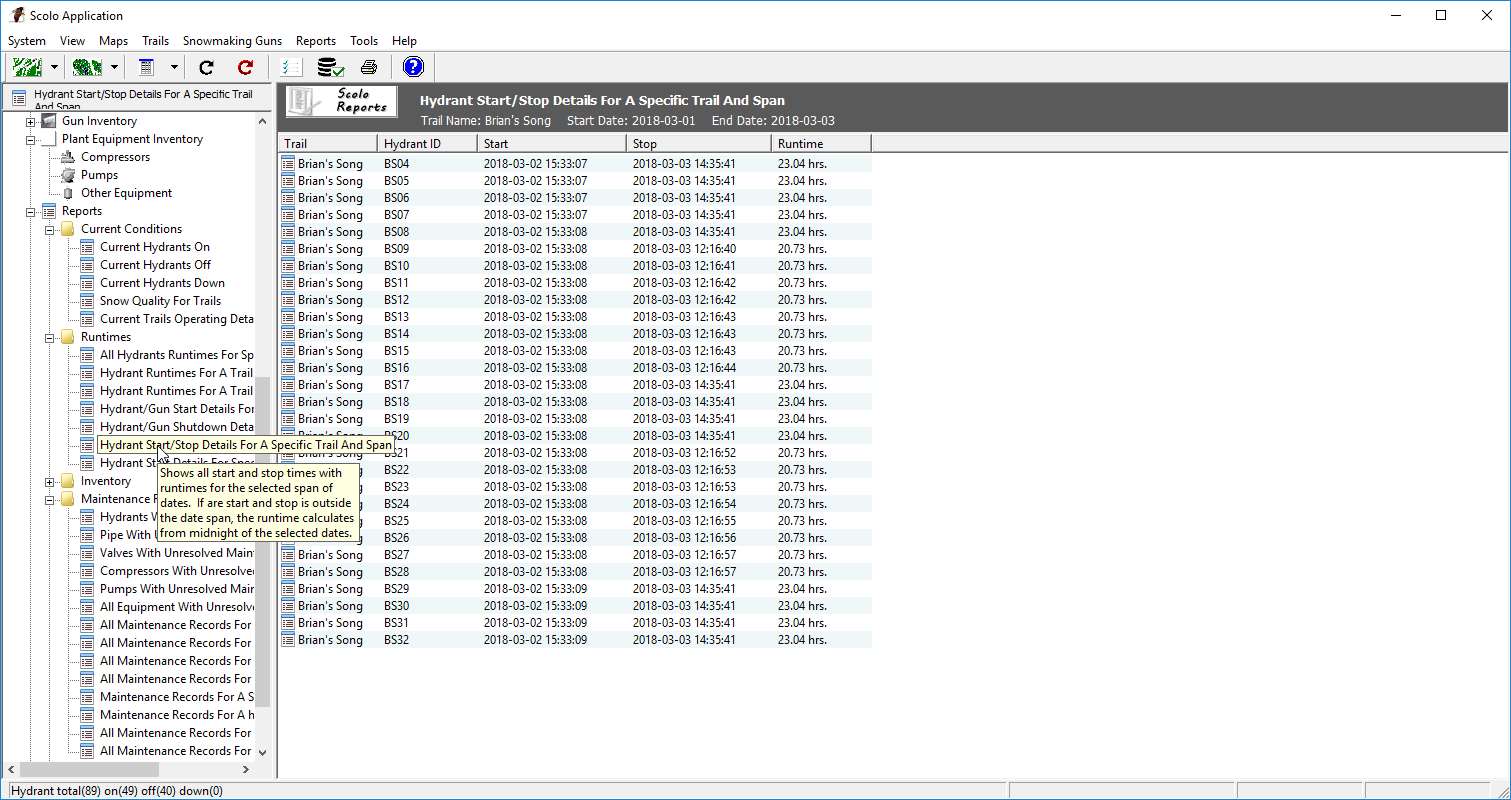Click the red refresh arrow icon
This screenshot has width=1511, height=800.
tap(245, 67)
